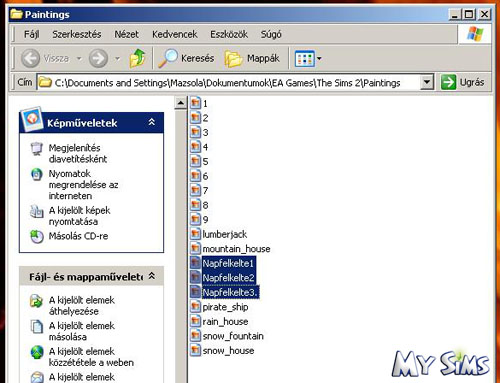Collapse the Képműveletek panel
This screenshot has height=383, width=500.
coord(152,122)
